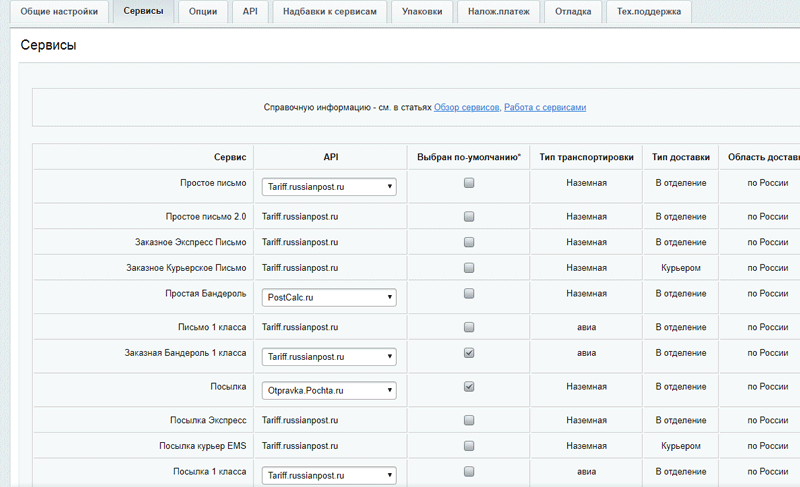Expand Otpravka.Pochta.ru dropdown for Посылка

tap(329, 390)
